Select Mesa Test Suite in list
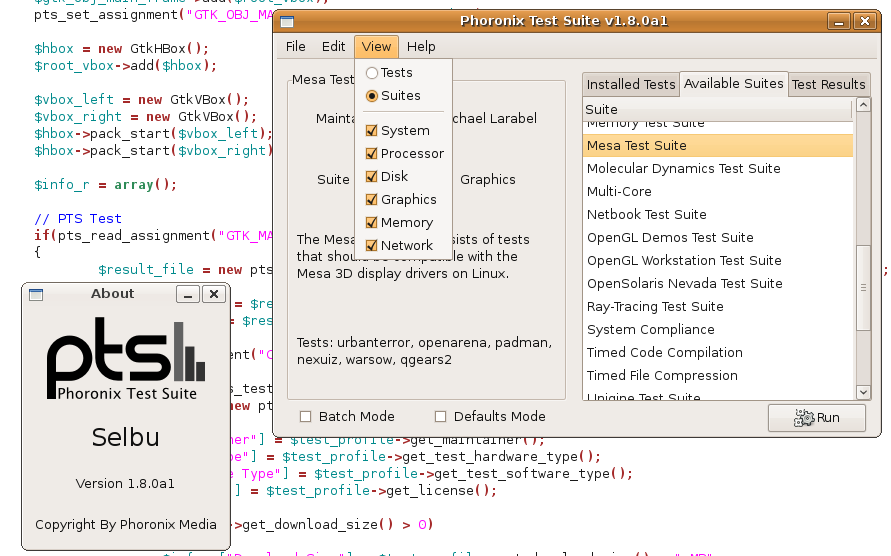 click(718, 146)
